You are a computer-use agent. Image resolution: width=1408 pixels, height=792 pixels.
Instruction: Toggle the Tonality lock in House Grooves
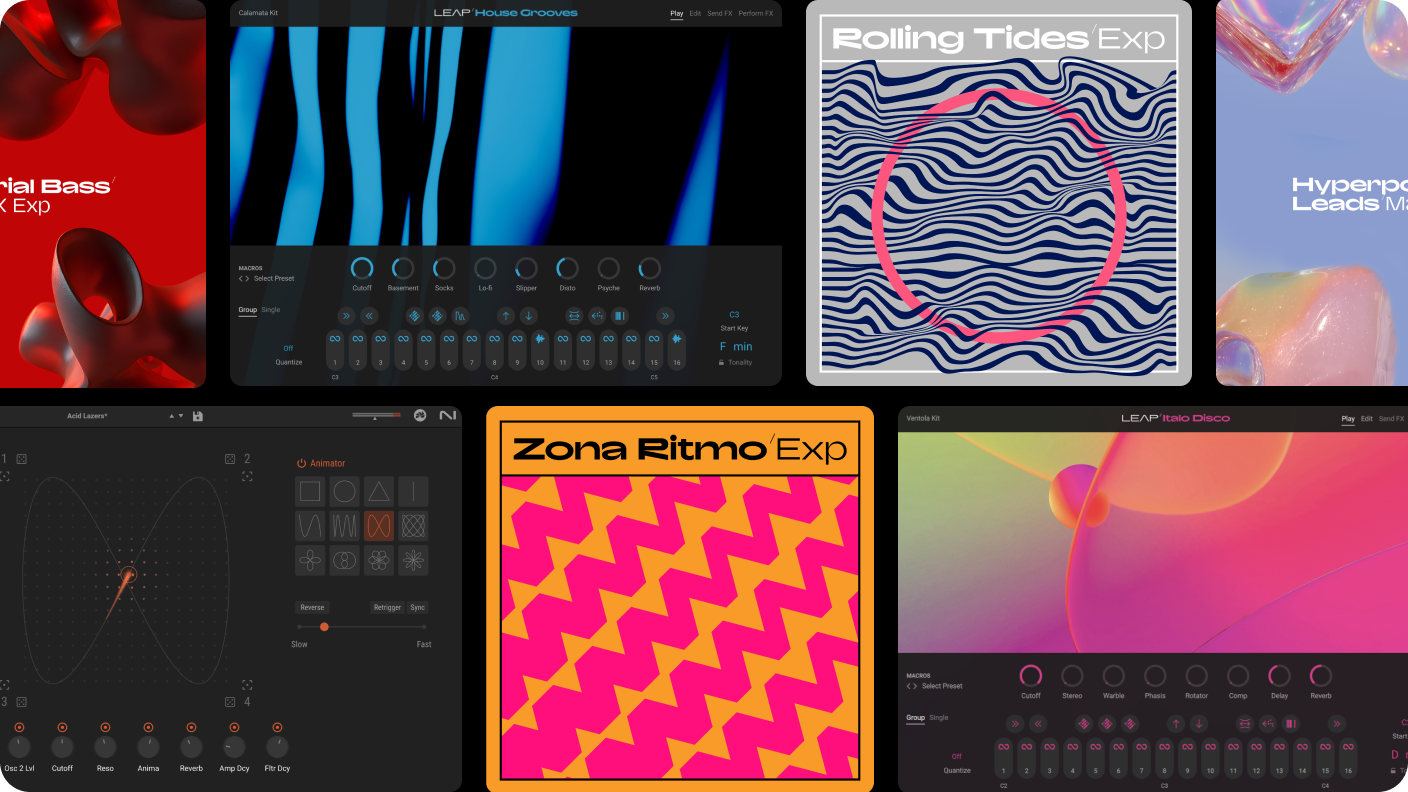point(722,362)
